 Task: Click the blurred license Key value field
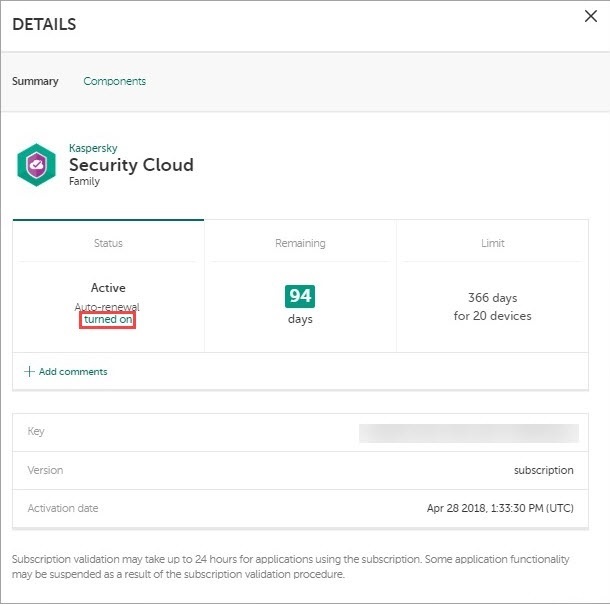click(468, 433)
